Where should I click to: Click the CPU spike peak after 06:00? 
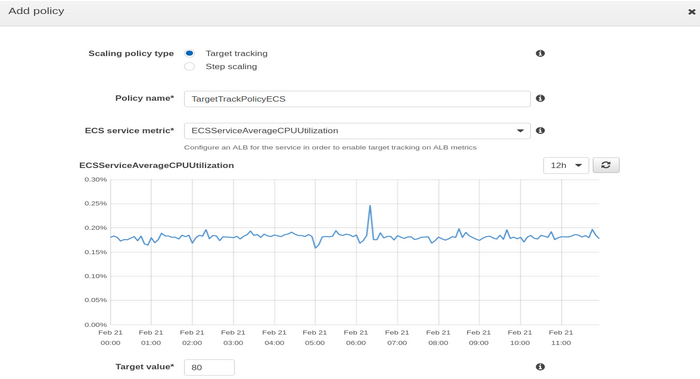point(370,206)
